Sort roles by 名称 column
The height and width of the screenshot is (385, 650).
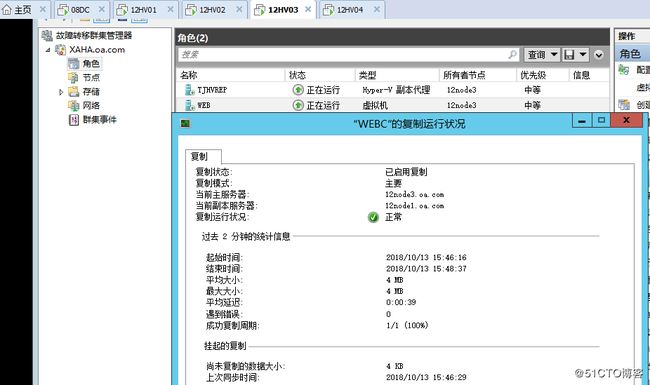click(230, 75)
